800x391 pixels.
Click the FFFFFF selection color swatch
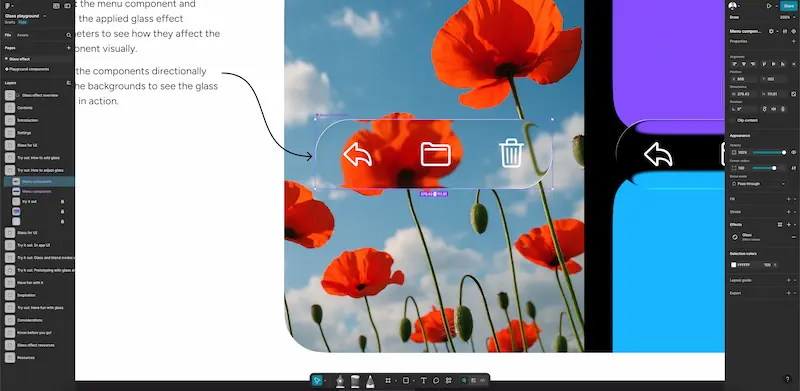point(734,265)
